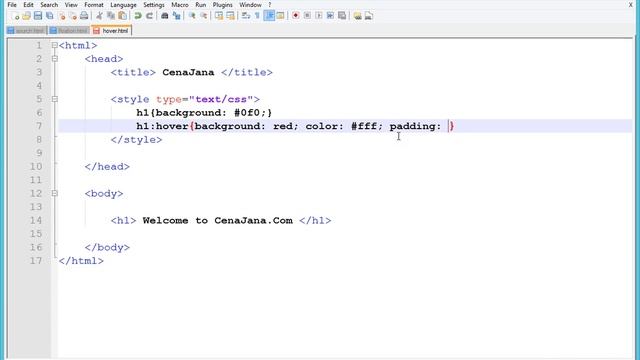Viewport: 640px width, 360px height.
Task: Open the Search menu
Action: [x=49, y=5]
